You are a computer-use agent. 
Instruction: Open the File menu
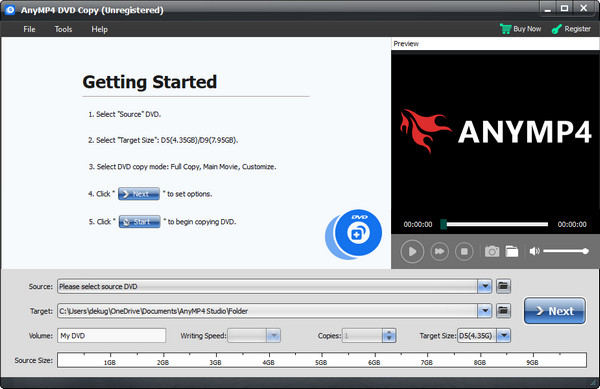29,29
